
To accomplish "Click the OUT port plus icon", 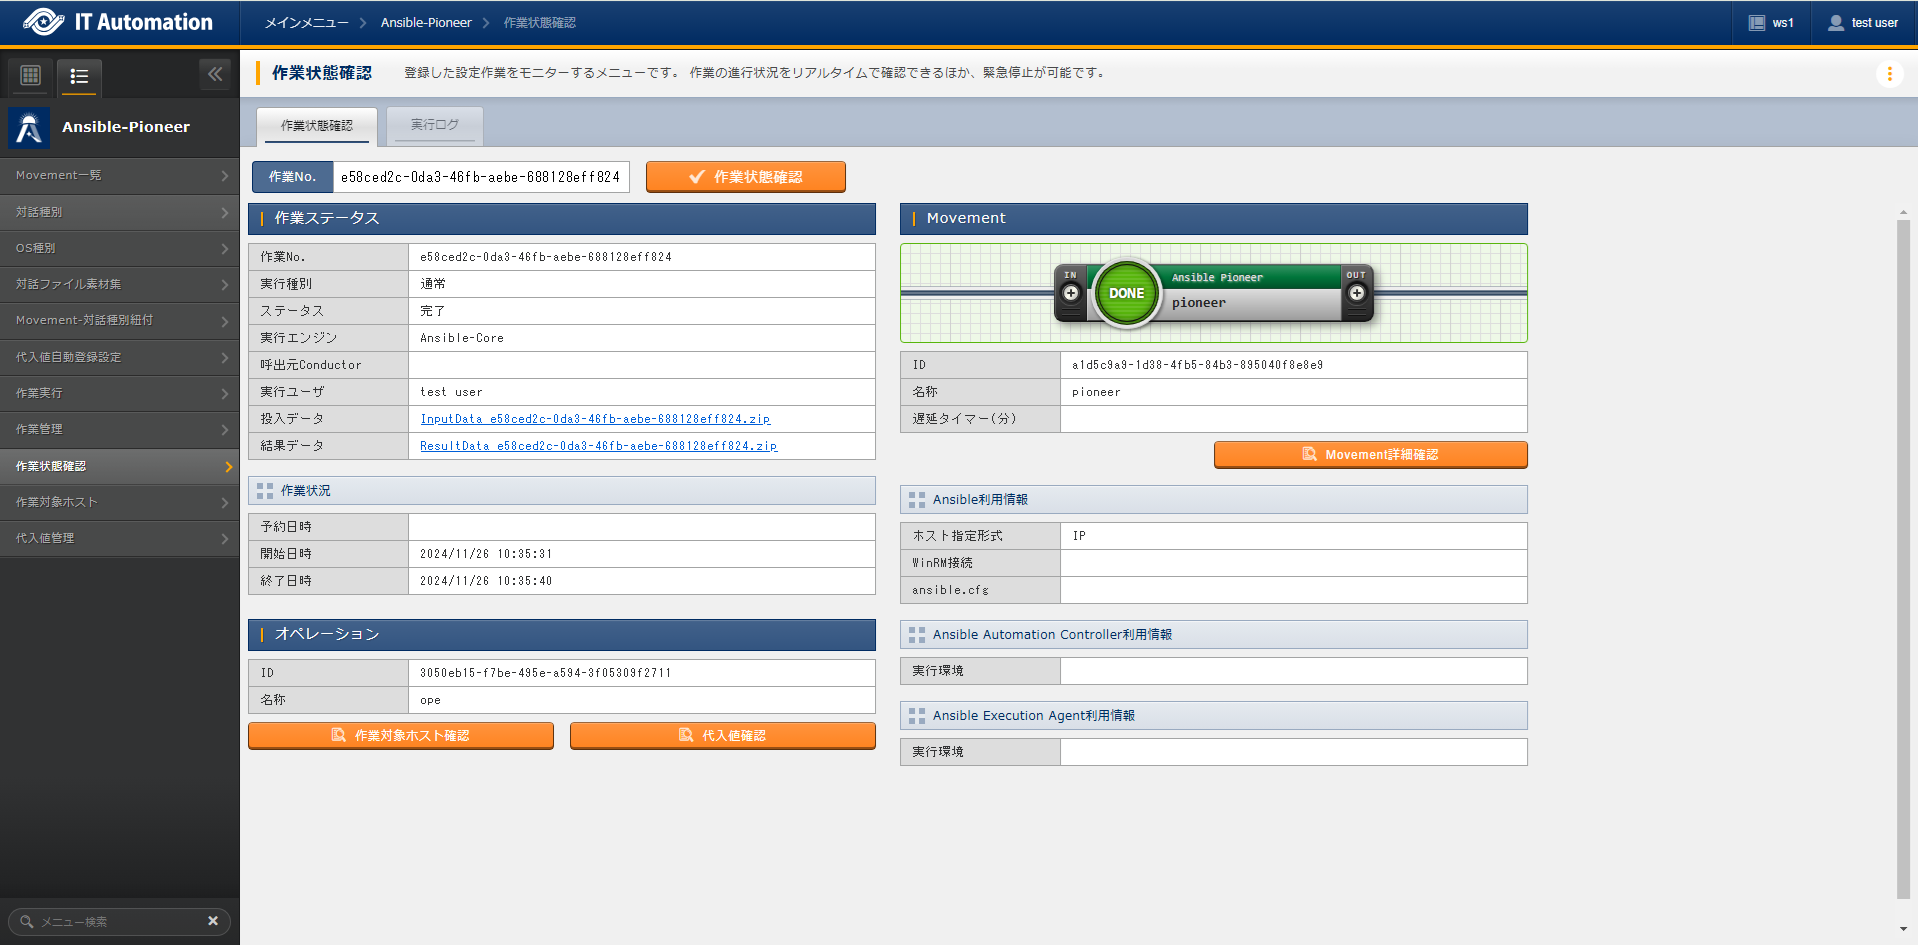I will pos(1356,293).
